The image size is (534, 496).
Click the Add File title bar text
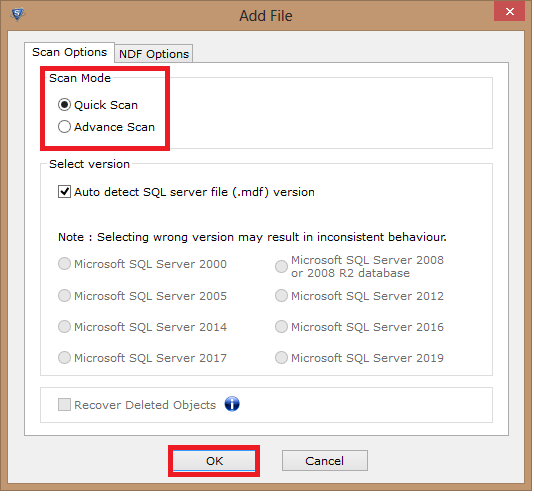[x=266, y=16]
